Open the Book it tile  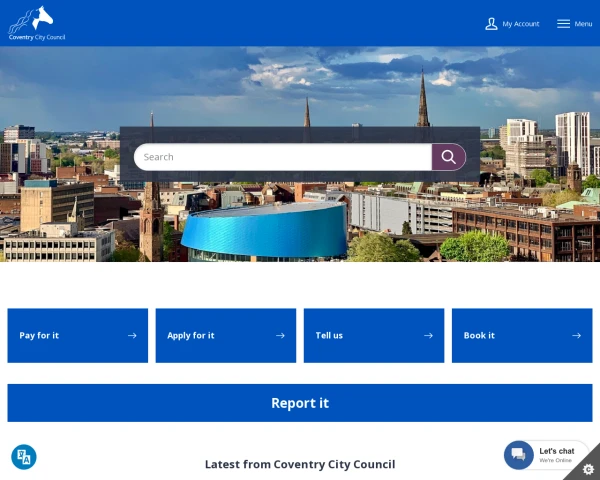[522, 336]
